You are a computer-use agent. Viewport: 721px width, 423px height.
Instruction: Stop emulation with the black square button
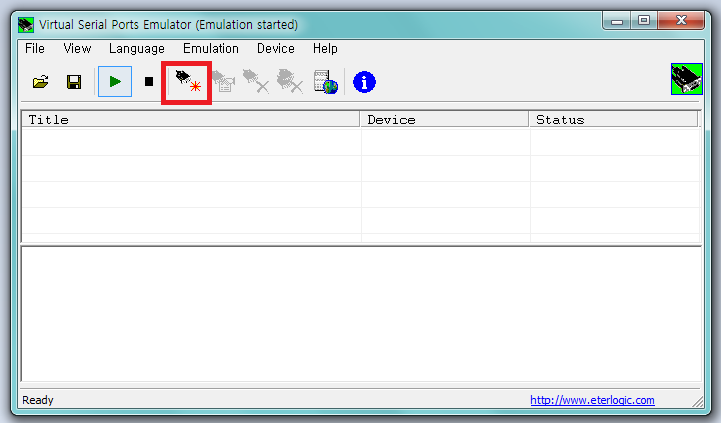tap(149, 81)
